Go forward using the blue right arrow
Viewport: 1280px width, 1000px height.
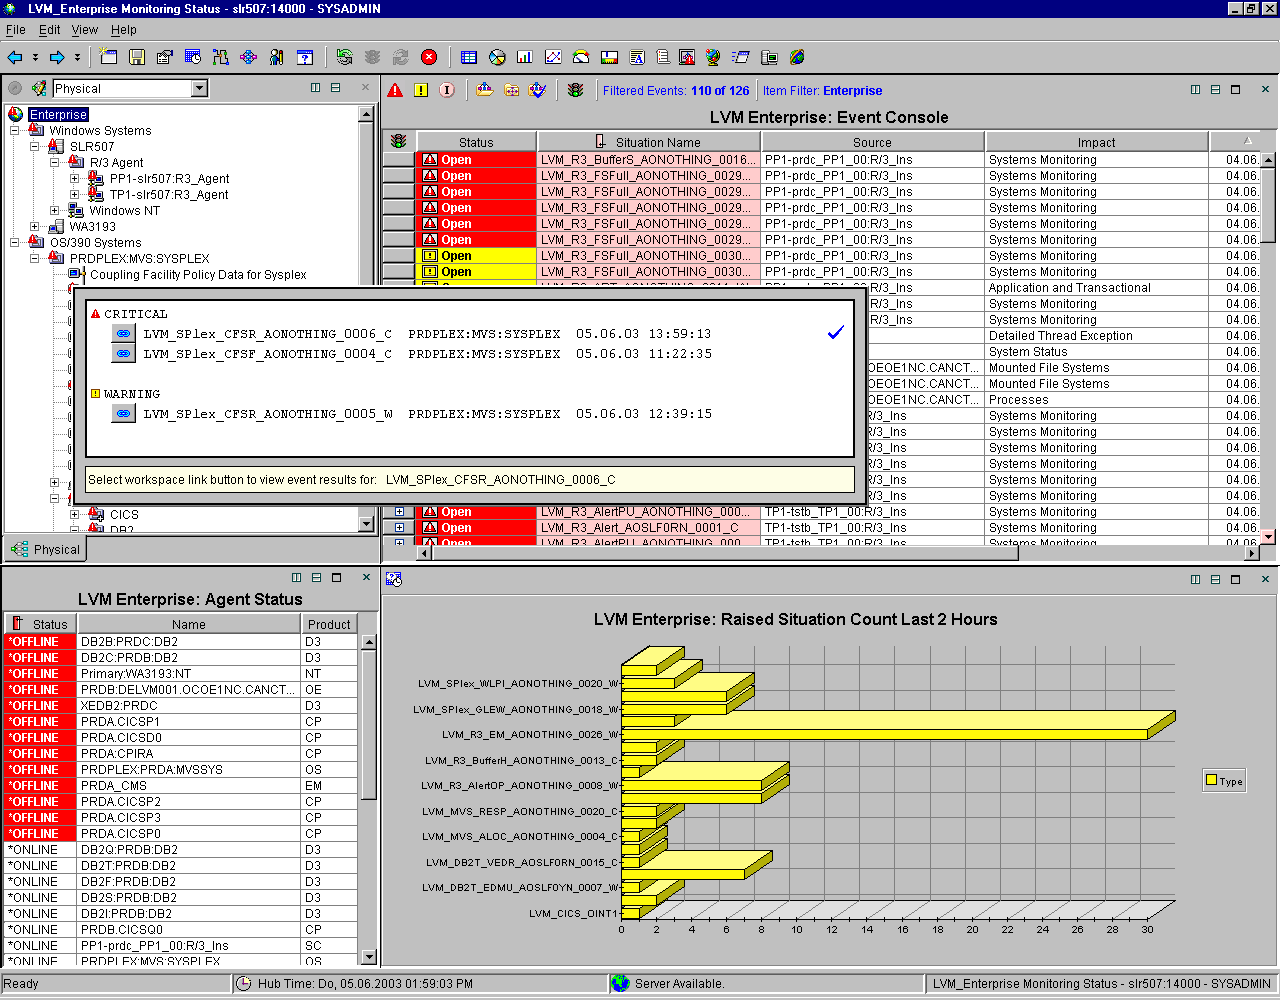pos(57,57)
